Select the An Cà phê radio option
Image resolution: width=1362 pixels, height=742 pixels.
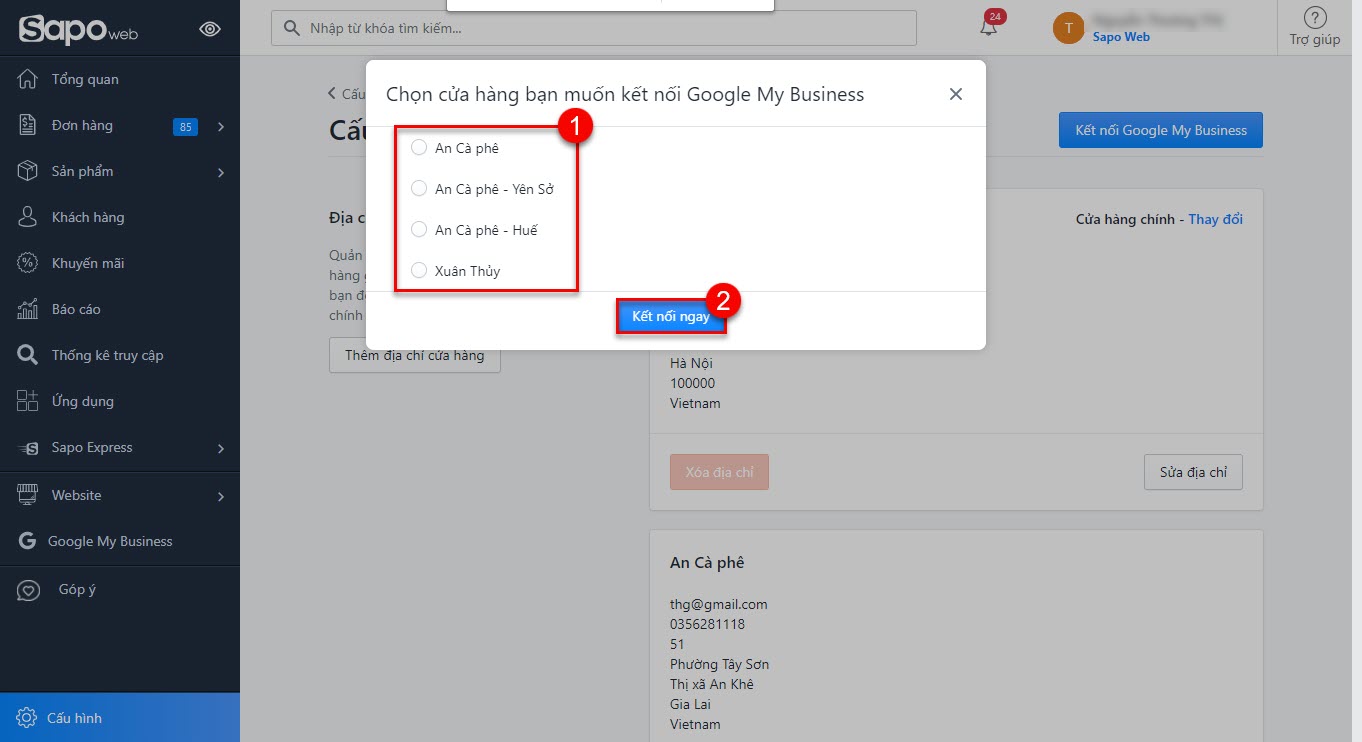419,148
